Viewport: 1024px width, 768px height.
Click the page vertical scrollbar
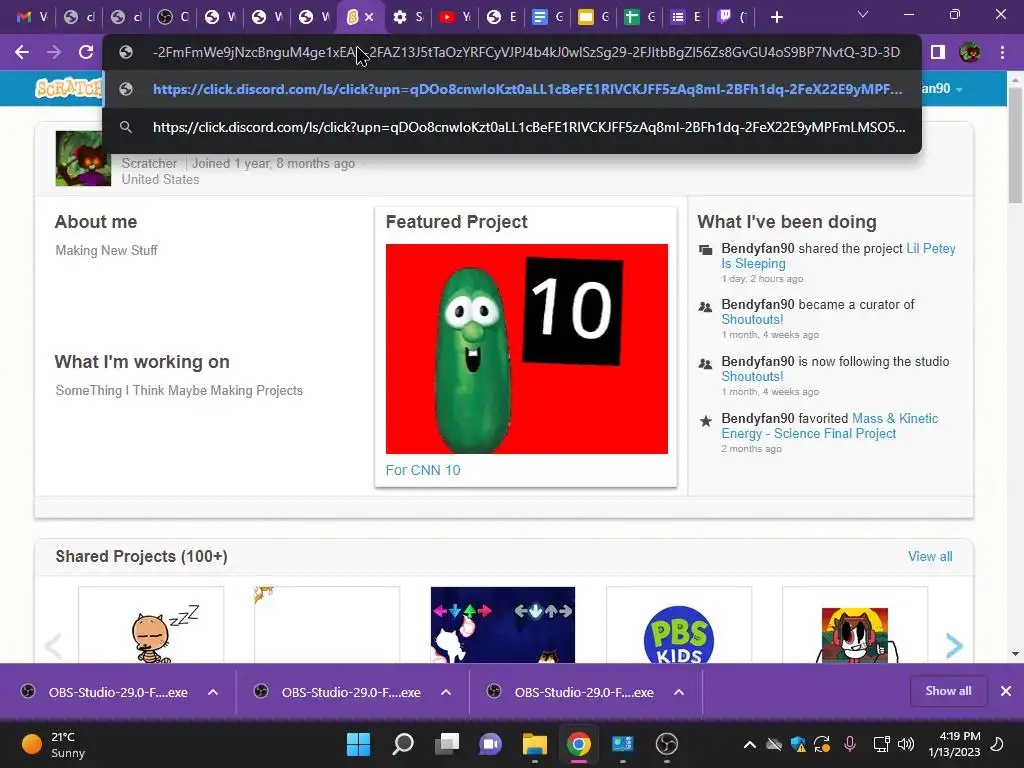[1015, 147]
